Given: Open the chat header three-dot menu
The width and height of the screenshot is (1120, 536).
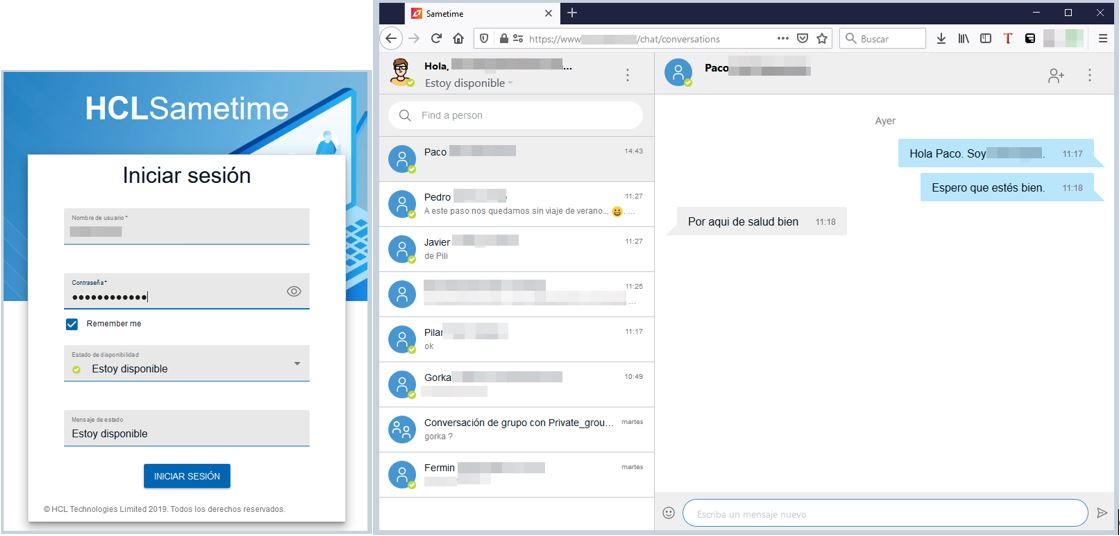Looking at the screenshot, I should tap(1090, 75).
